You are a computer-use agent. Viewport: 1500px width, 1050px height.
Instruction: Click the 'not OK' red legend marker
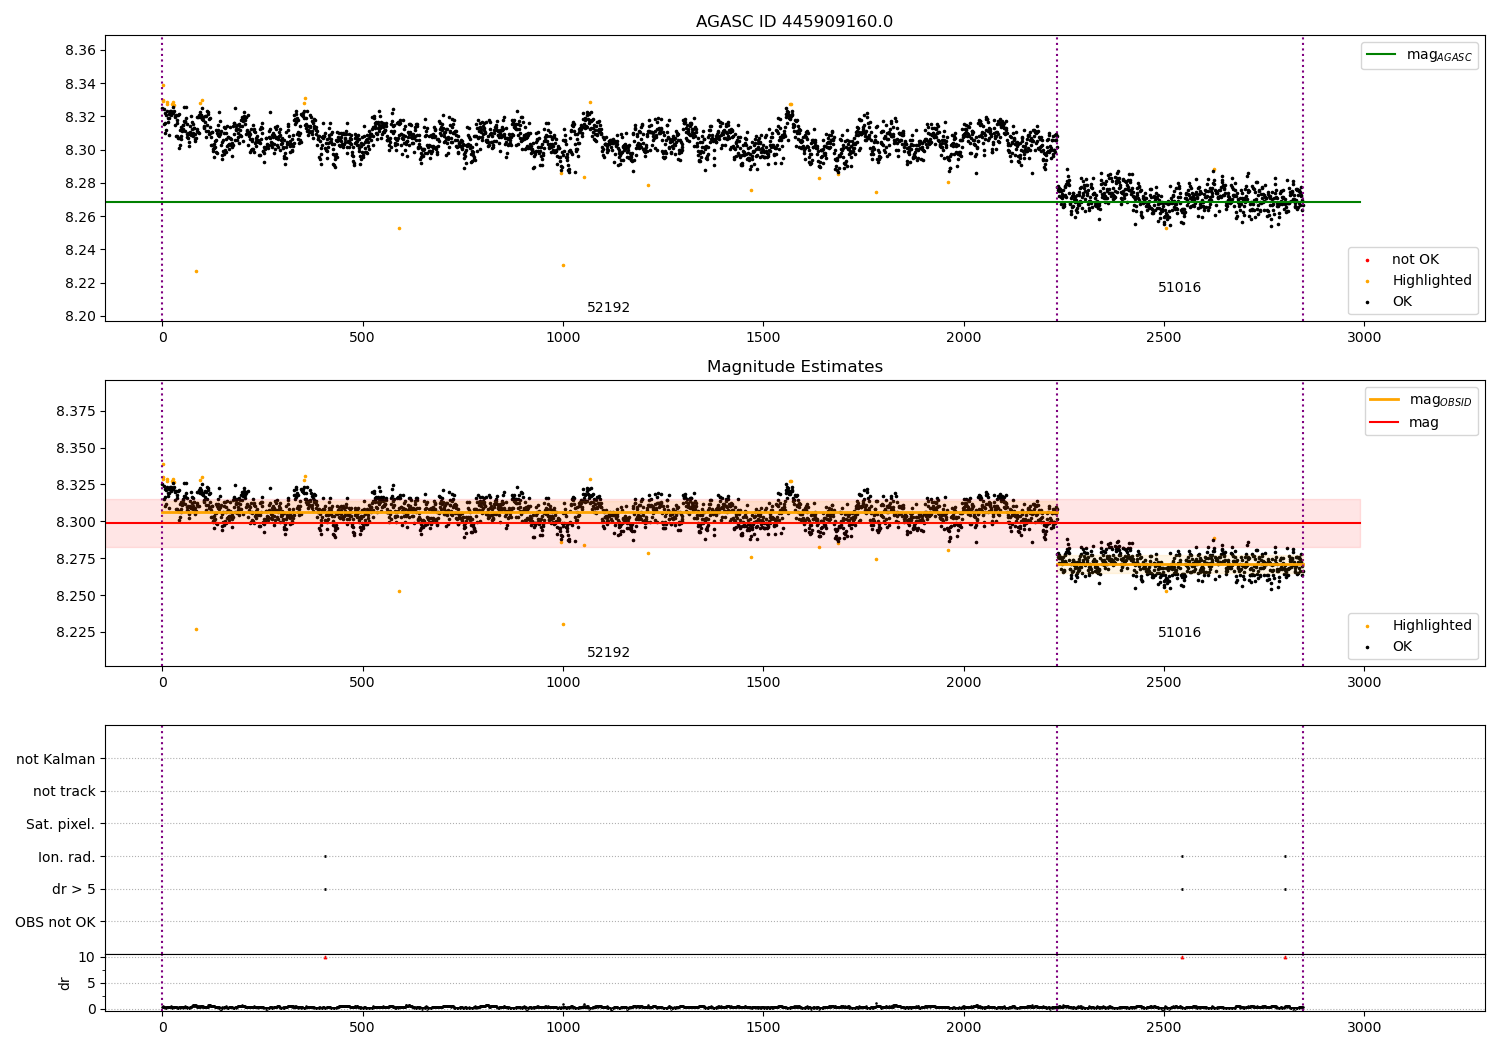point(1367,260)
